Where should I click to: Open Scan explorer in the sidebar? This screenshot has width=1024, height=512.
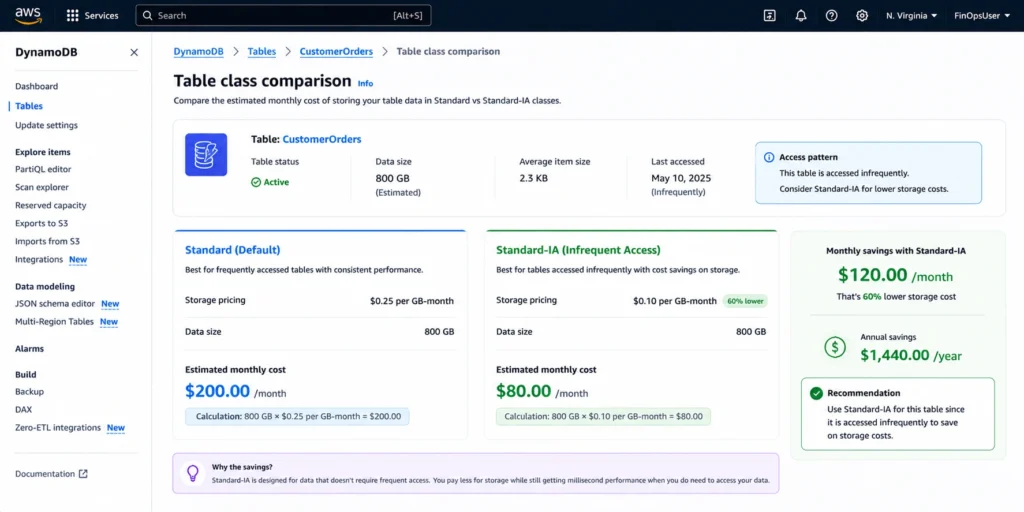pos(42,187)
